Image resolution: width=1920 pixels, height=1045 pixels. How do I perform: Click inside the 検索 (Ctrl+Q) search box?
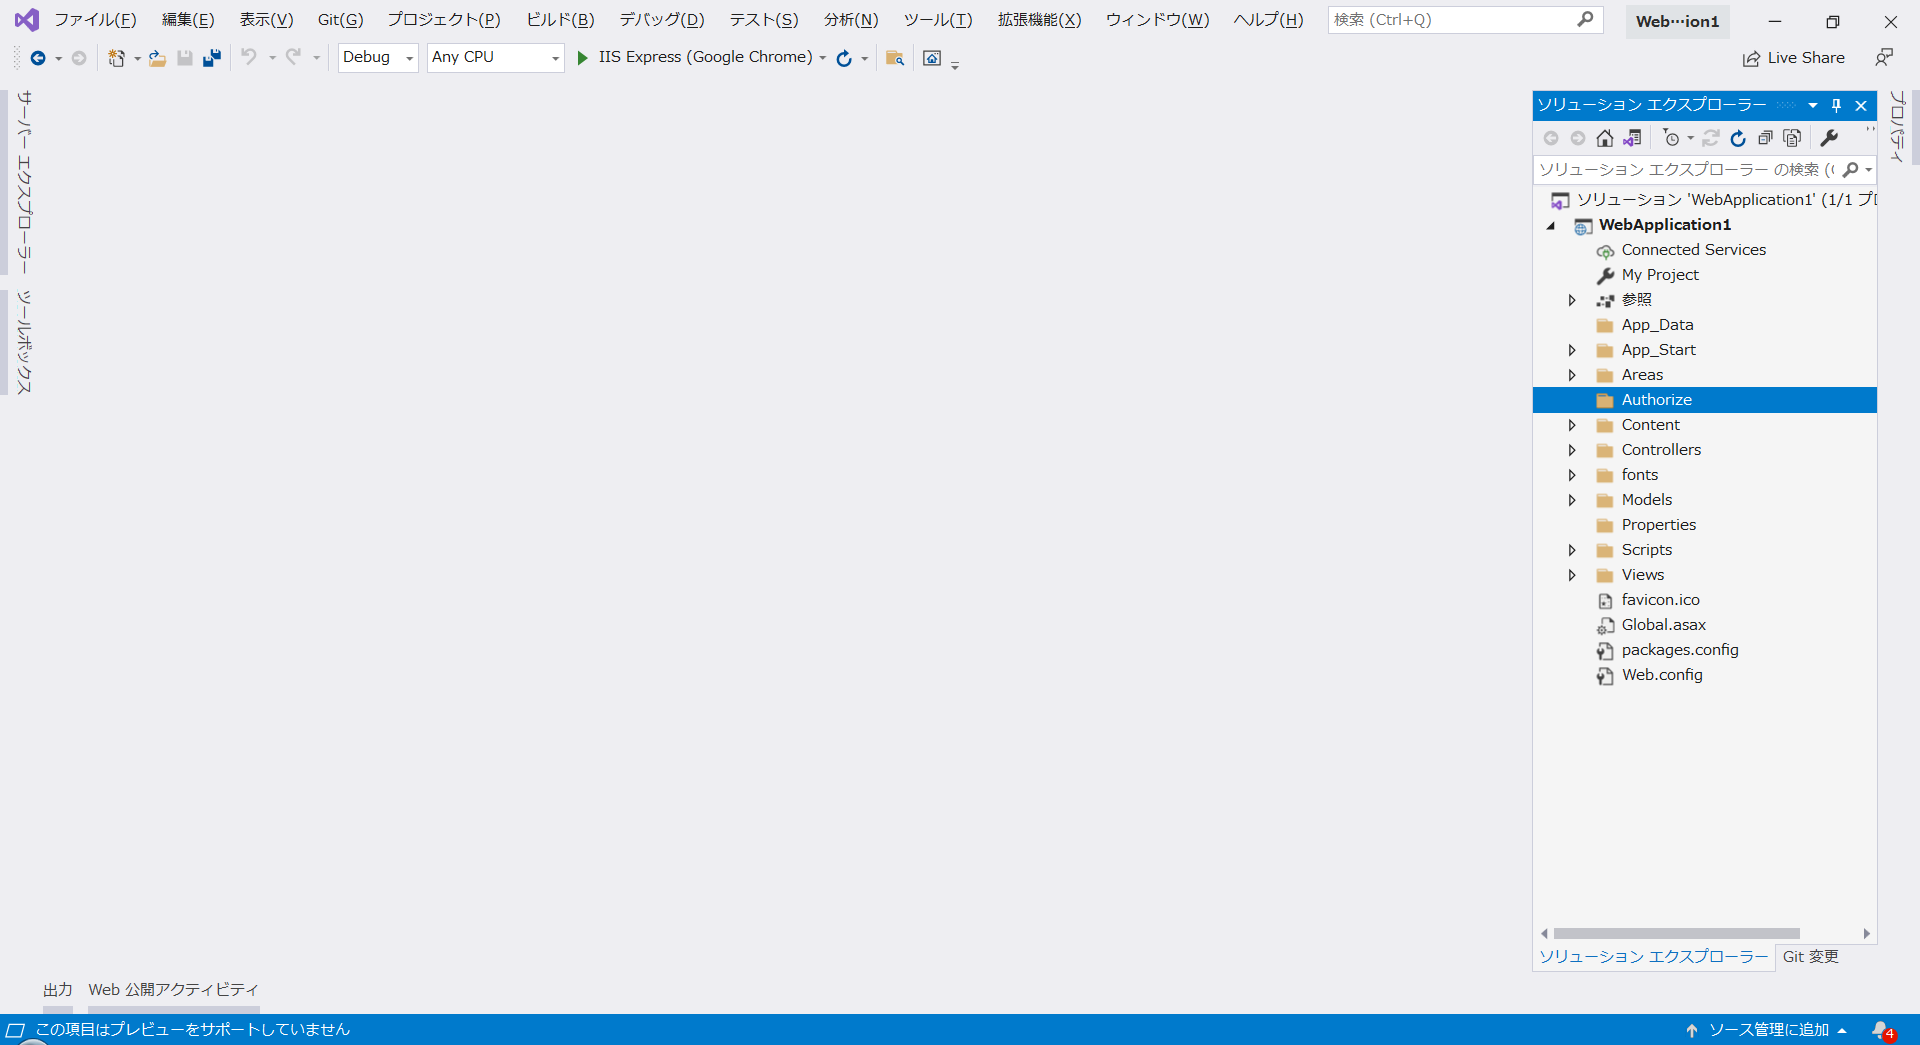(x=1450, y=19)
